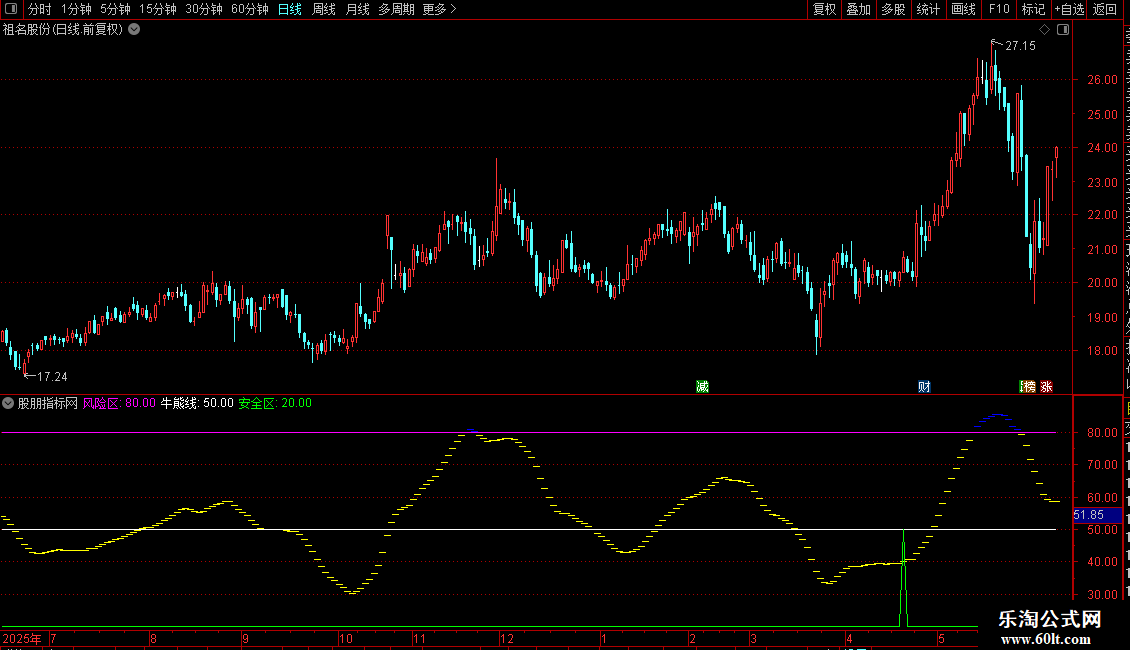
Task: Click the red 涨 marker
Action: pyautogui.click(x=1046, y=387)
